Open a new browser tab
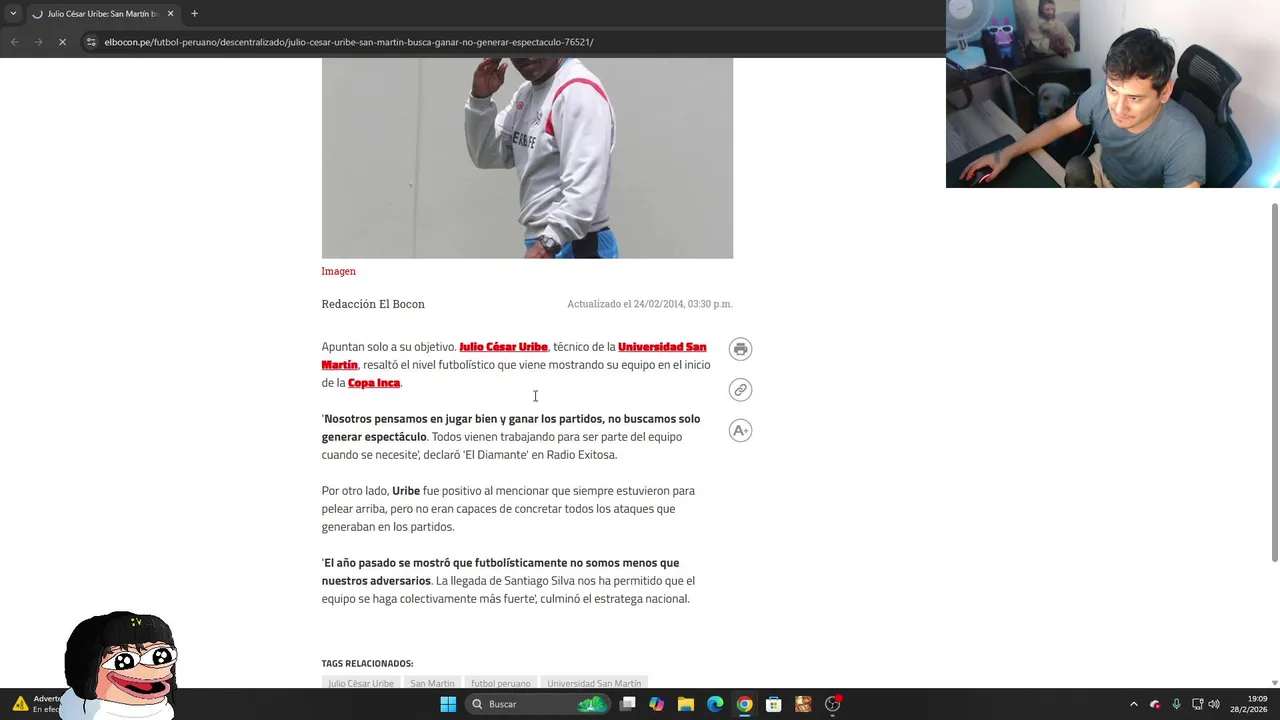 [194, 14]
